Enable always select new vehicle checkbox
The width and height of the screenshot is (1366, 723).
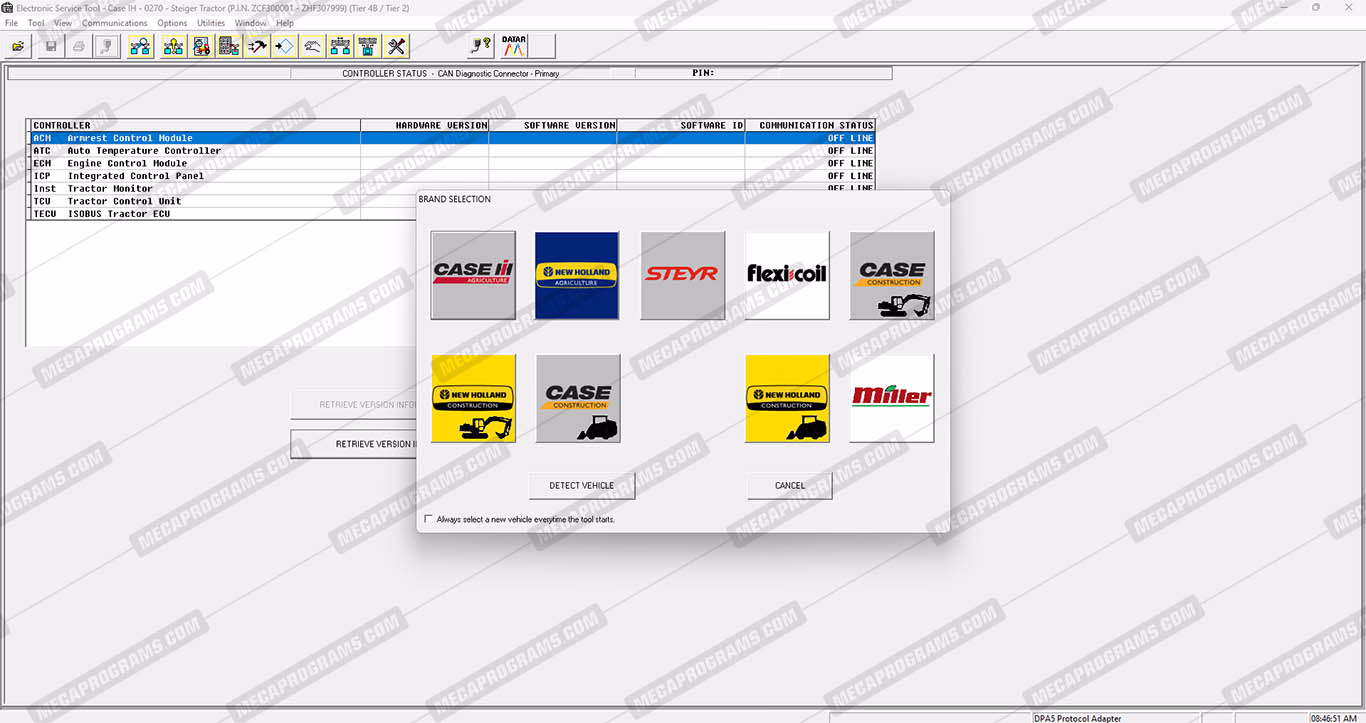pos(429,519)
